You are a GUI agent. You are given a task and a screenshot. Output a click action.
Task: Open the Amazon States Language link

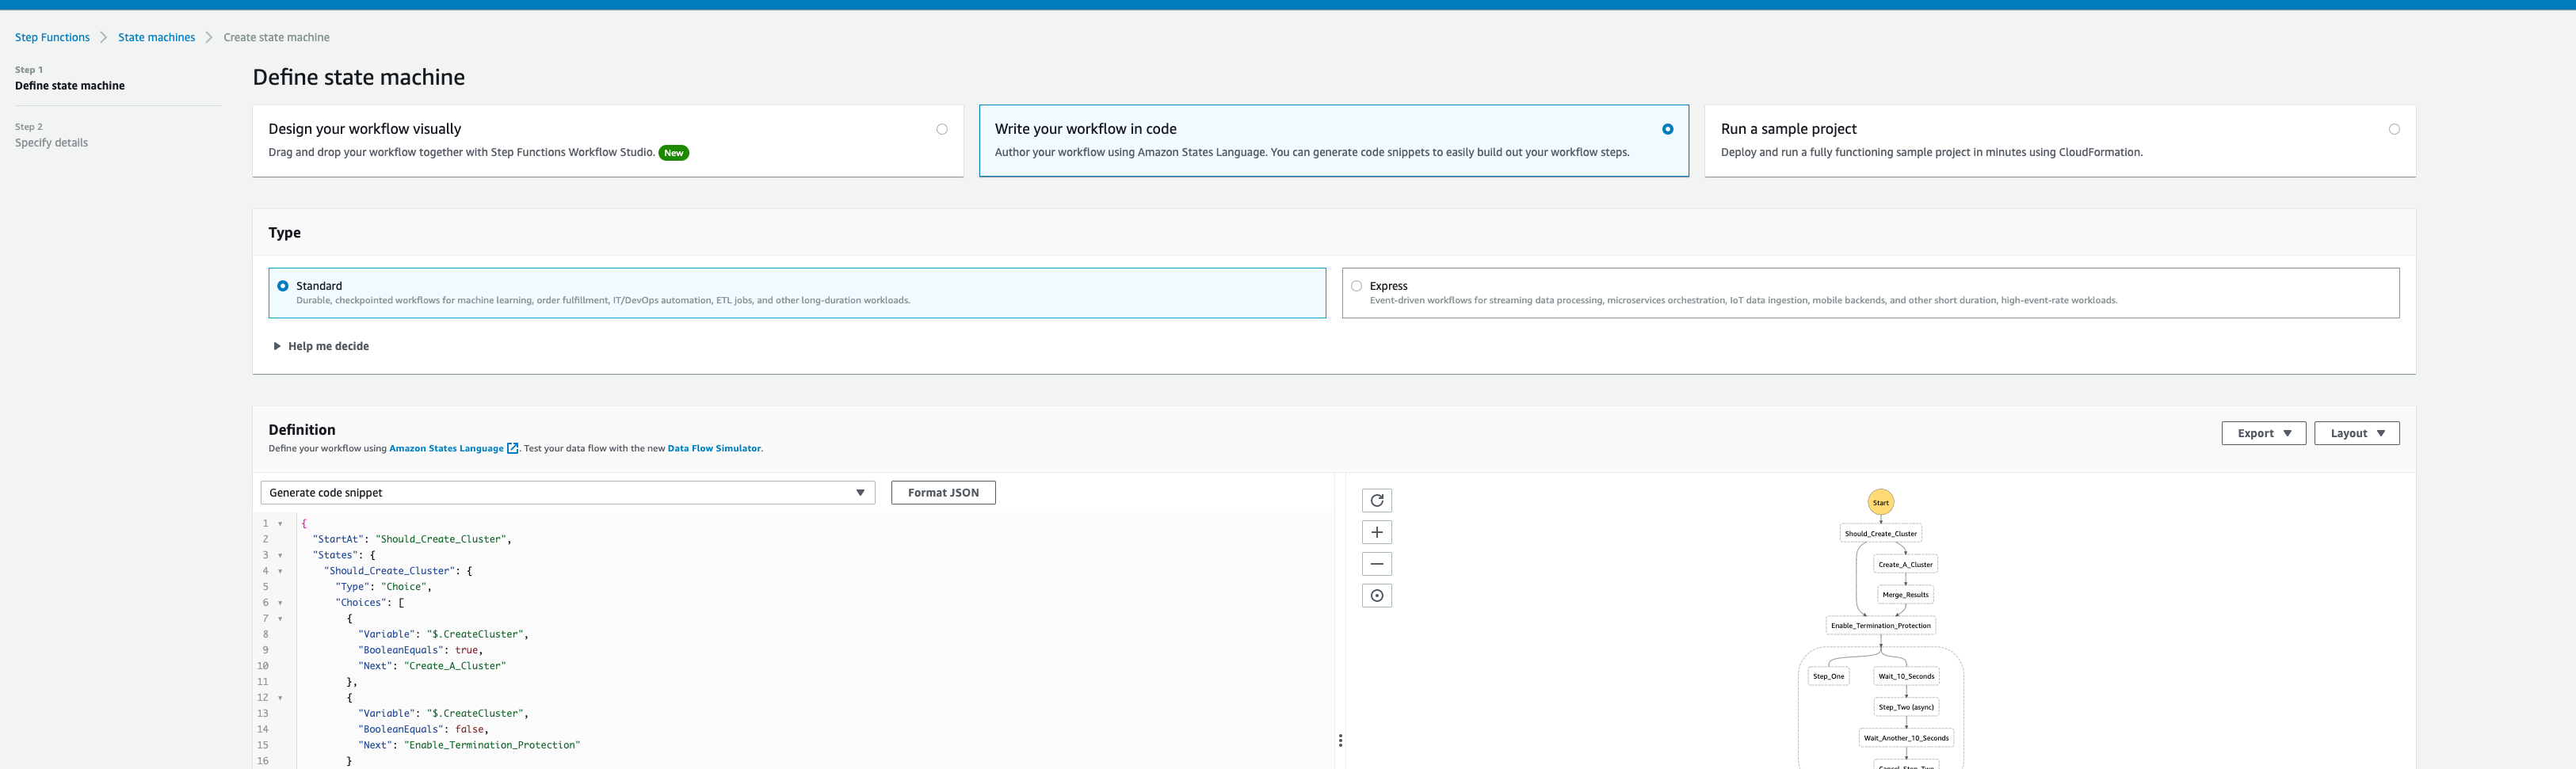coord(446,448)
